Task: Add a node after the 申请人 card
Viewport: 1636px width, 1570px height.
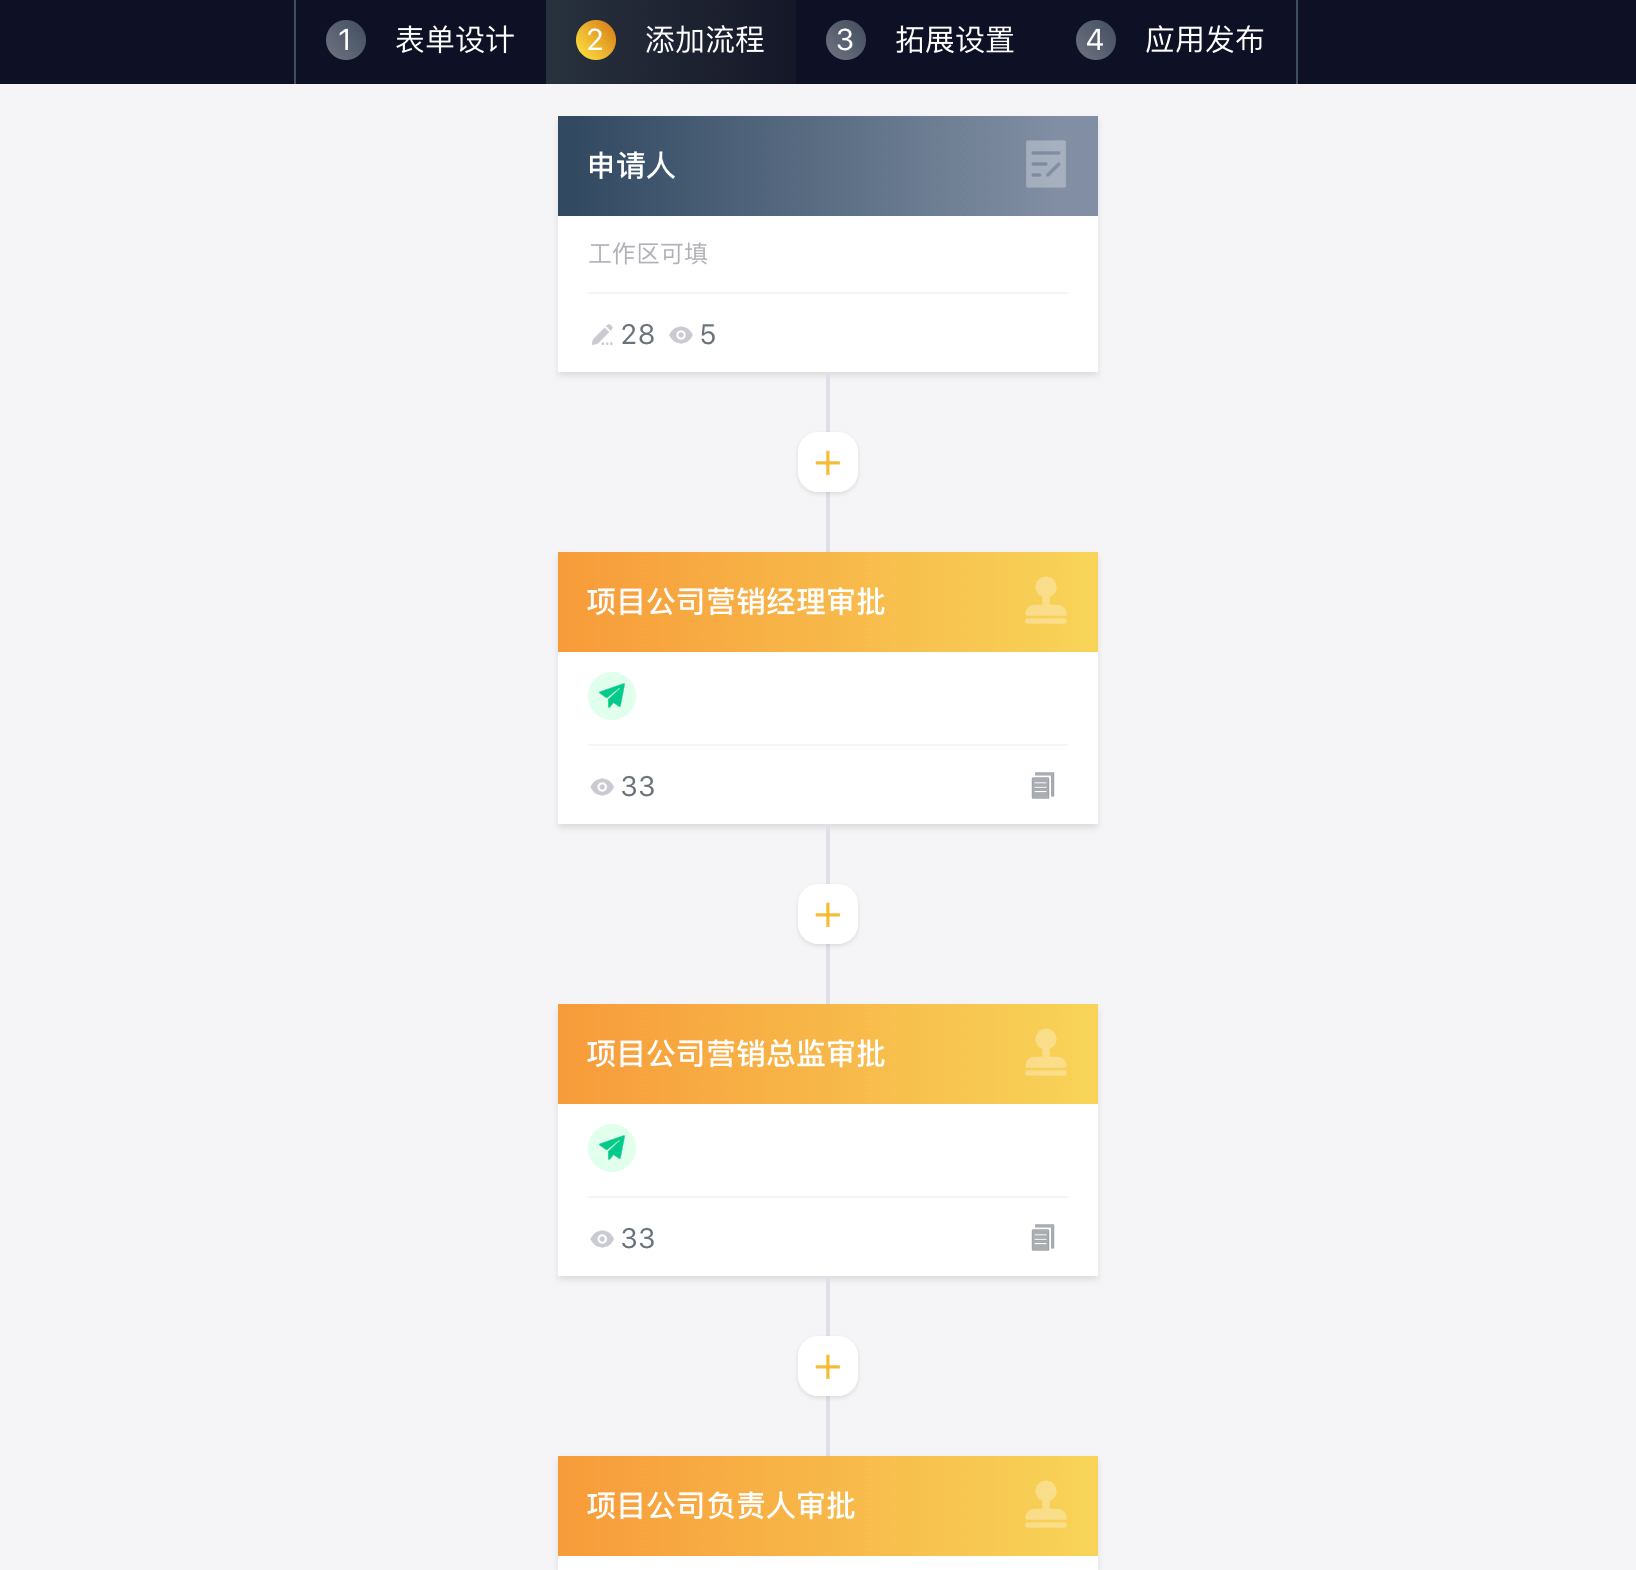Action: pyautogui.click(x=828, y=462)
